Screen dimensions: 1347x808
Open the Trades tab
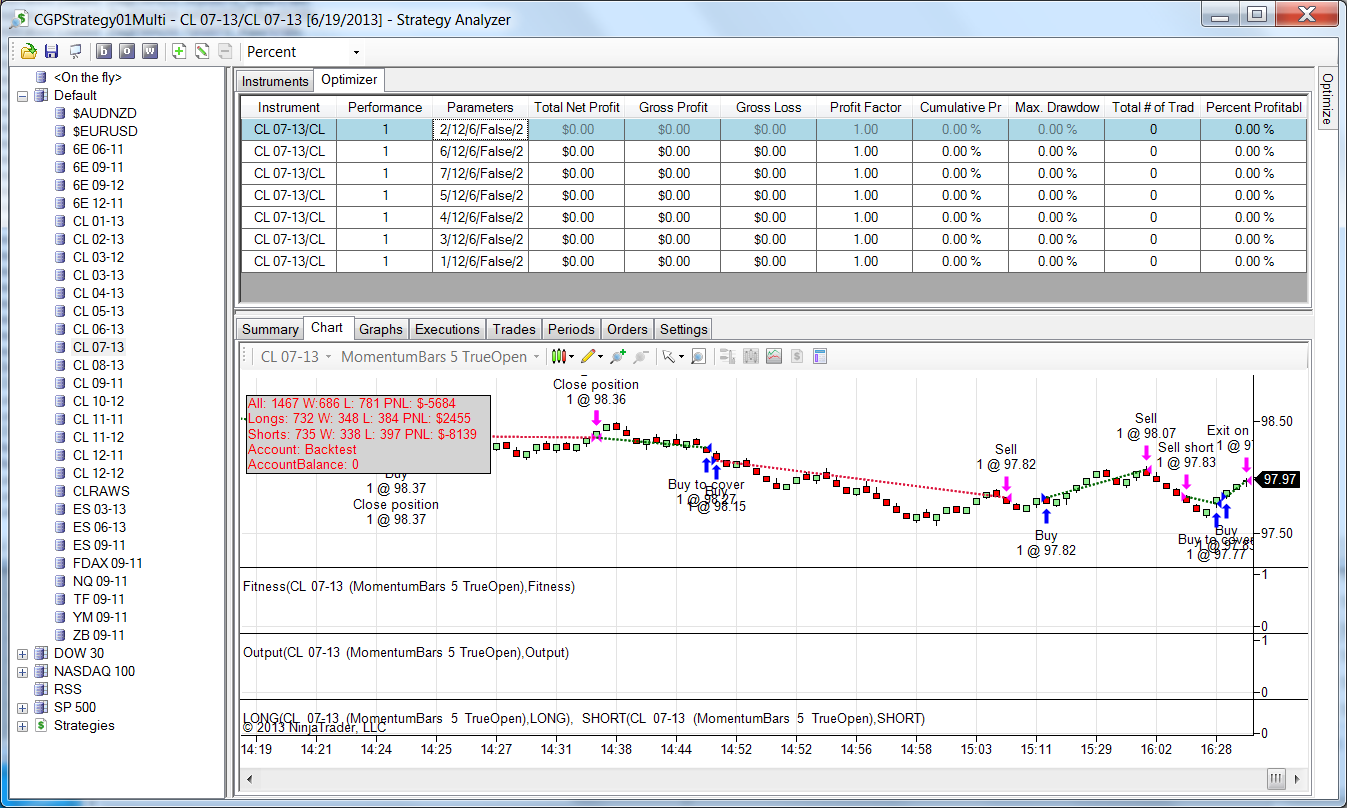click(x=514, y=329)
